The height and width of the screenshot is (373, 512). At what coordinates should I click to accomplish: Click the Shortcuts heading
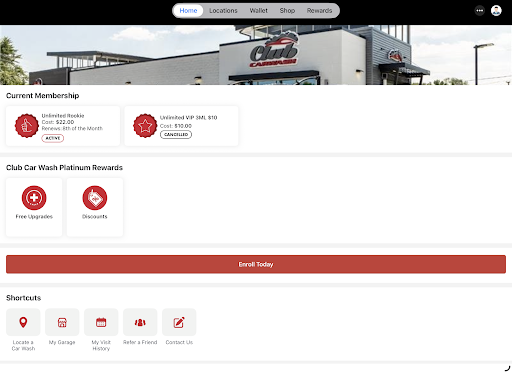click(24, 298)
